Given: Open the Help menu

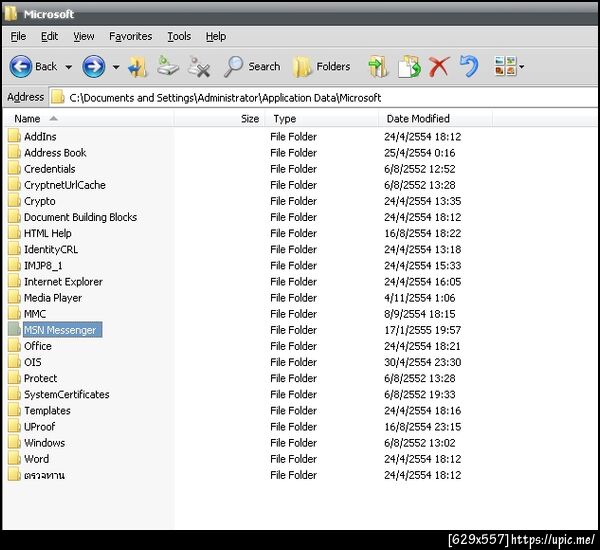Looking at the screenshot, I should coord(216,36).
